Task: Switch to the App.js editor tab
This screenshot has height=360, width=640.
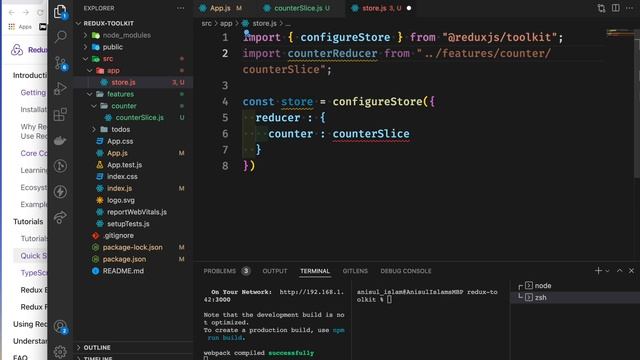Action: click(220, 8)
